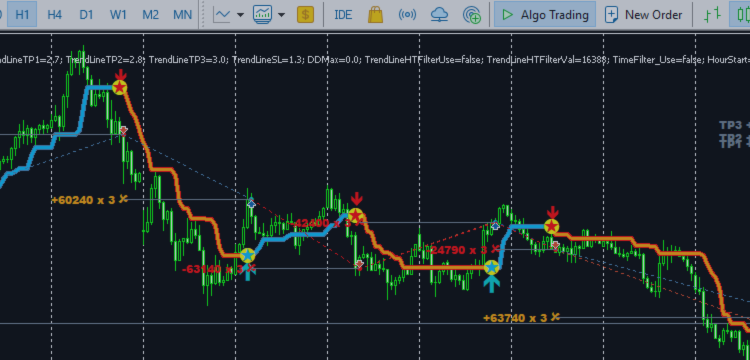Image resolution: width=750 pixels, height=360 pixels.
Task: Switch to the MN timeframe
Action: pyautogui.click(x=182, y=14)
